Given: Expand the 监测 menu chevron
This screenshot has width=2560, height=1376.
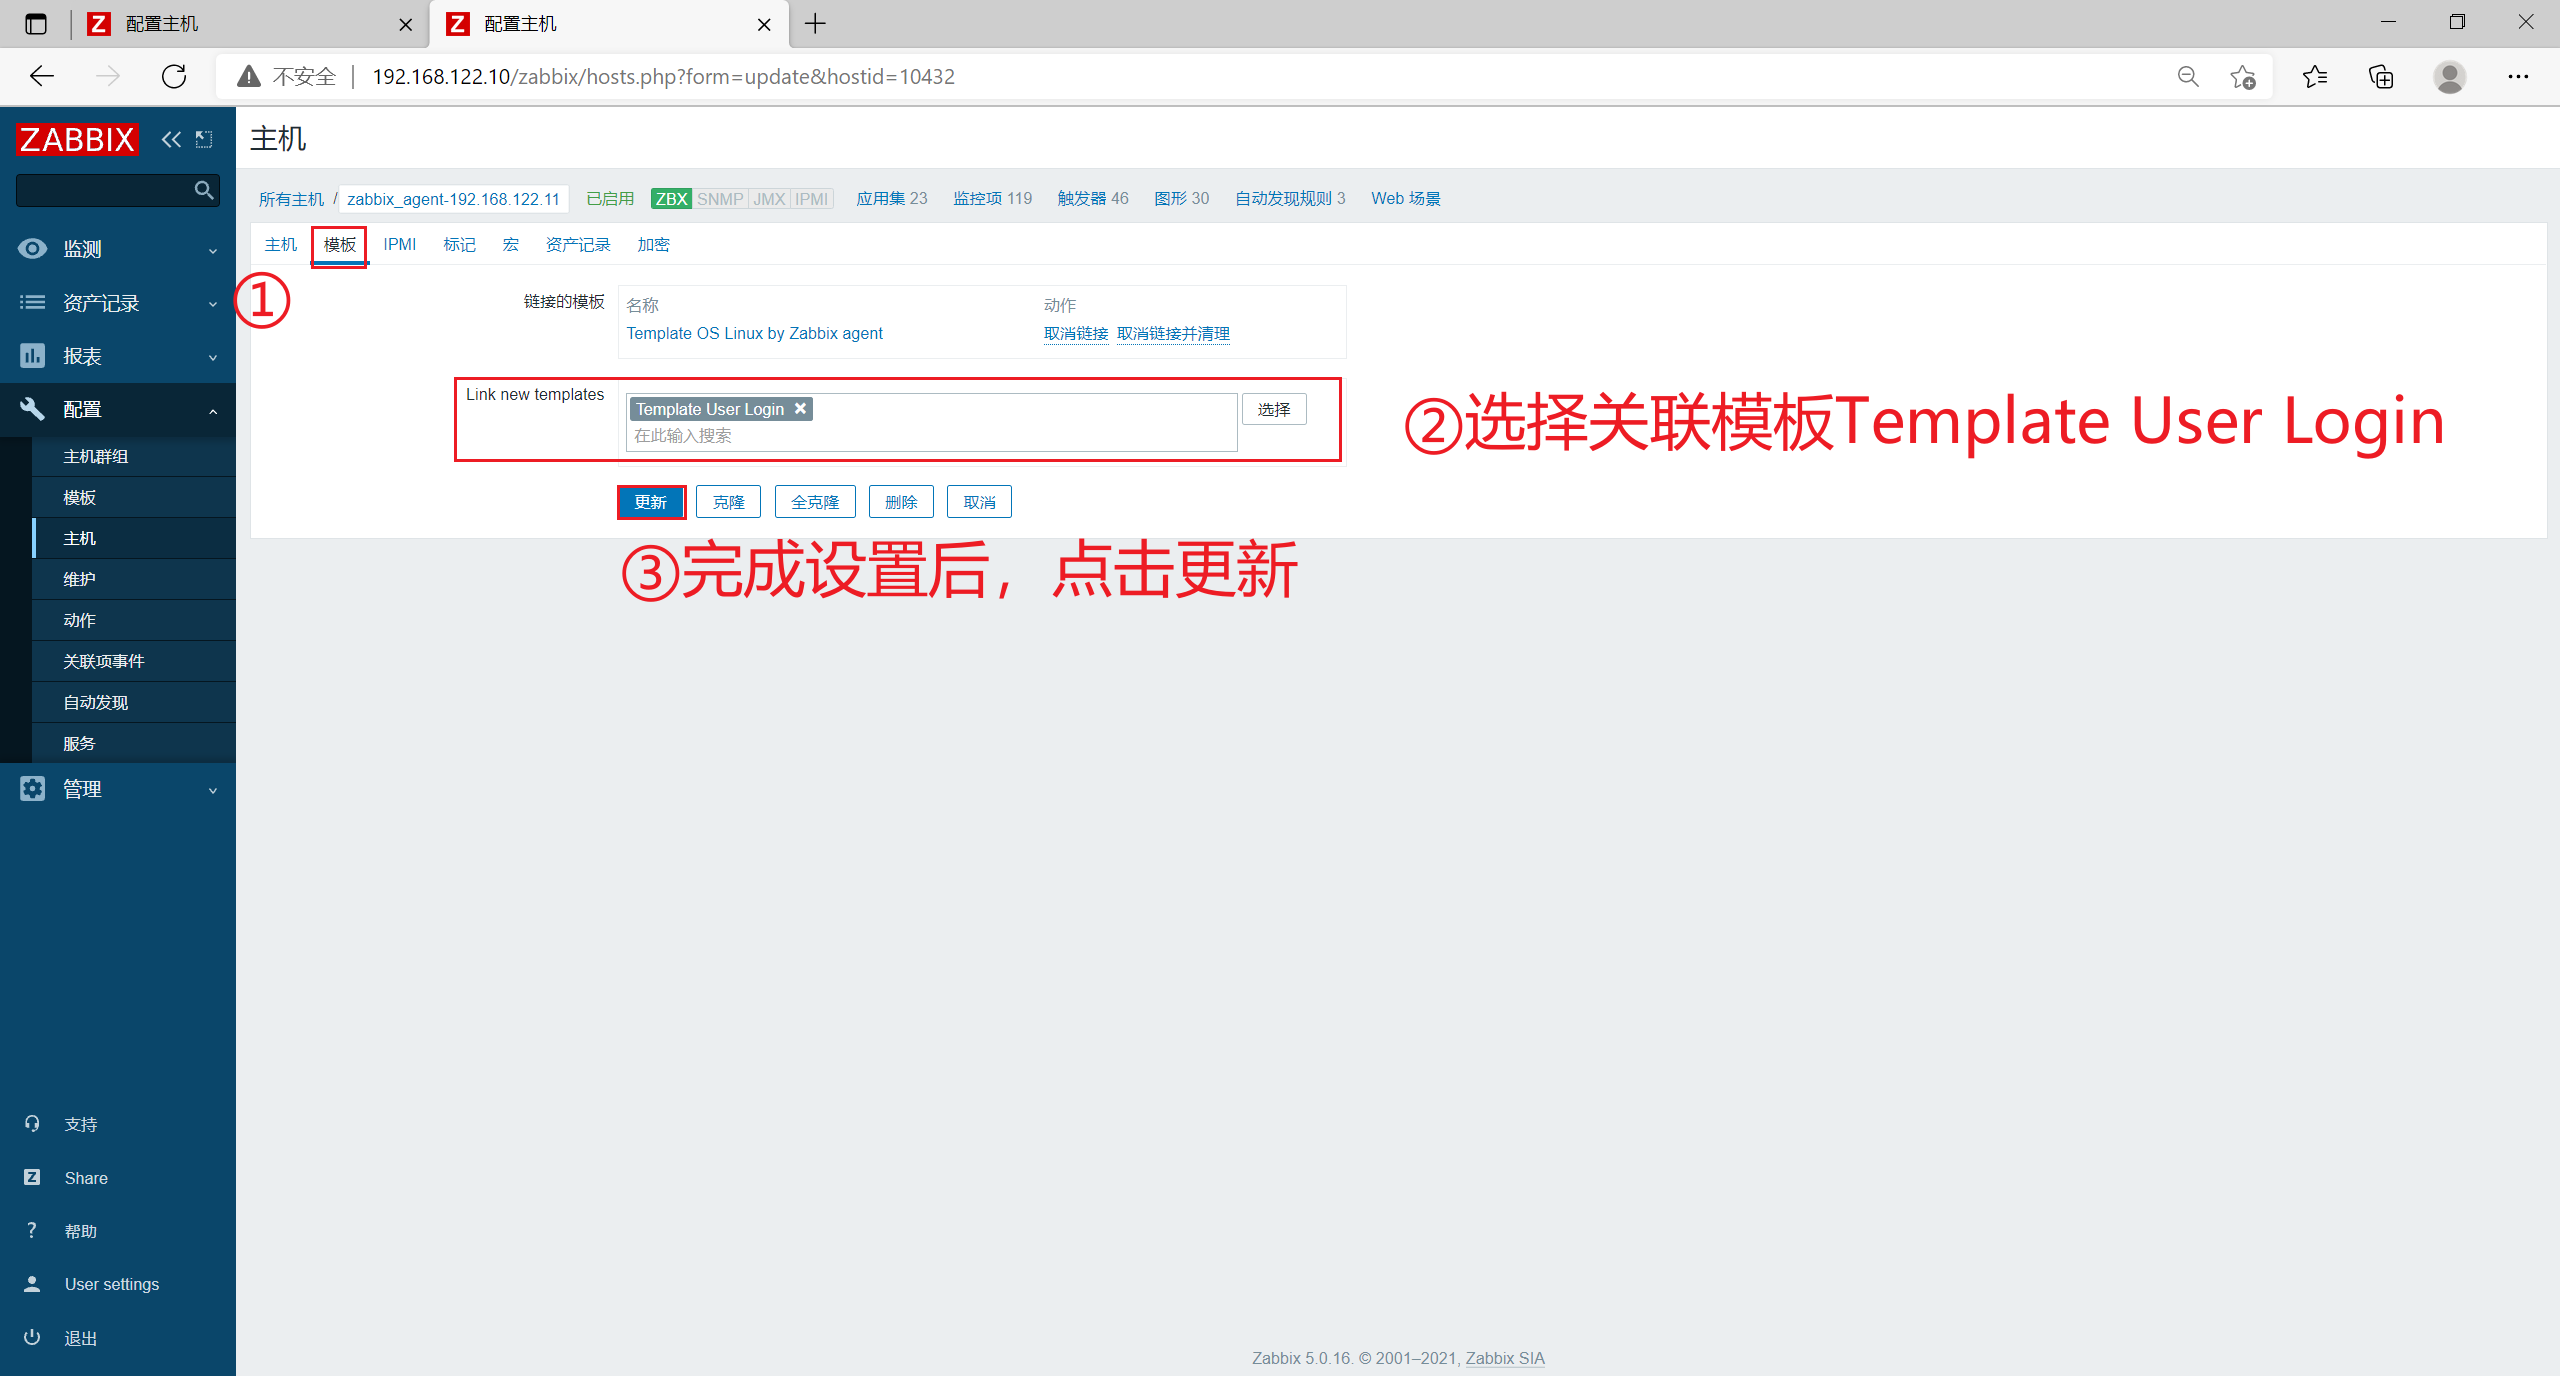Looking at the screenshot, I should [212, 250].
